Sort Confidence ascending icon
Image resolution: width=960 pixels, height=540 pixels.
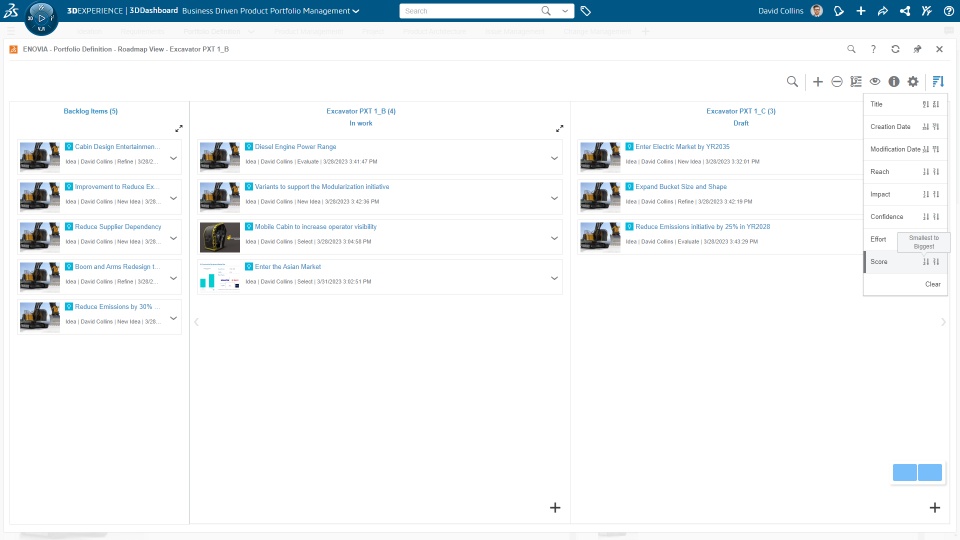pos(926,217)
